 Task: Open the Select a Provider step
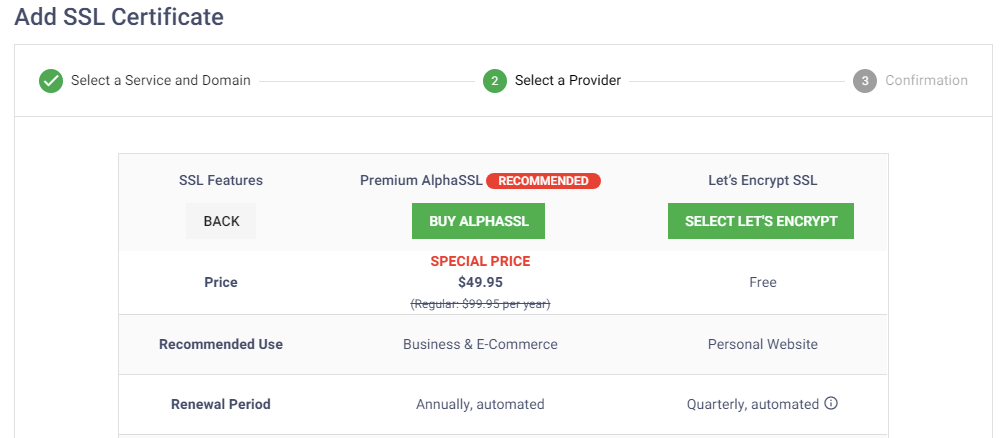click(567, 80)
